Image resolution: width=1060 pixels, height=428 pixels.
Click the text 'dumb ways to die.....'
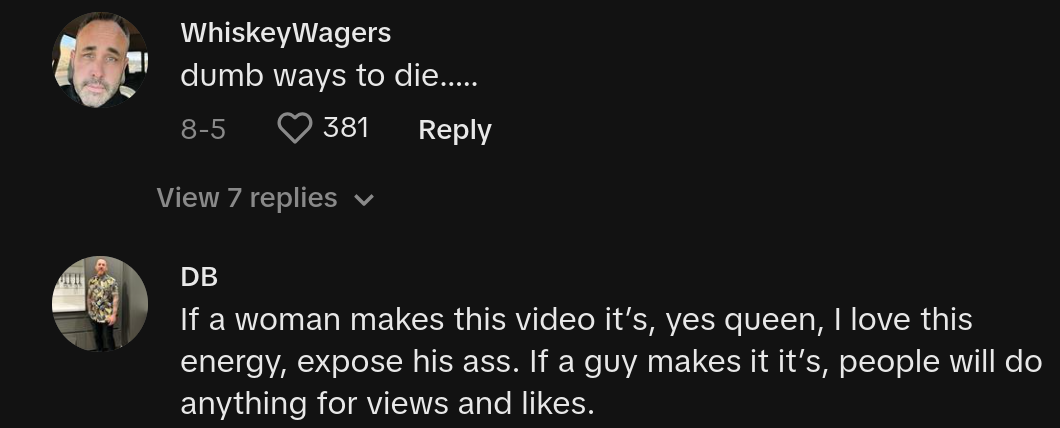click(329, 76)
